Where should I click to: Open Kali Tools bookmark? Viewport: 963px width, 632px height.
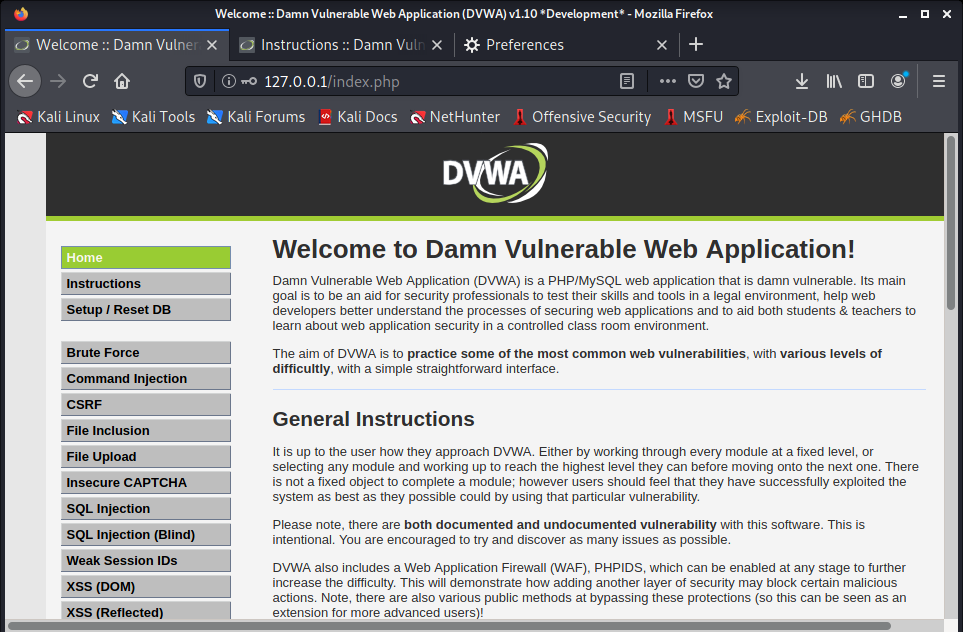153,117
